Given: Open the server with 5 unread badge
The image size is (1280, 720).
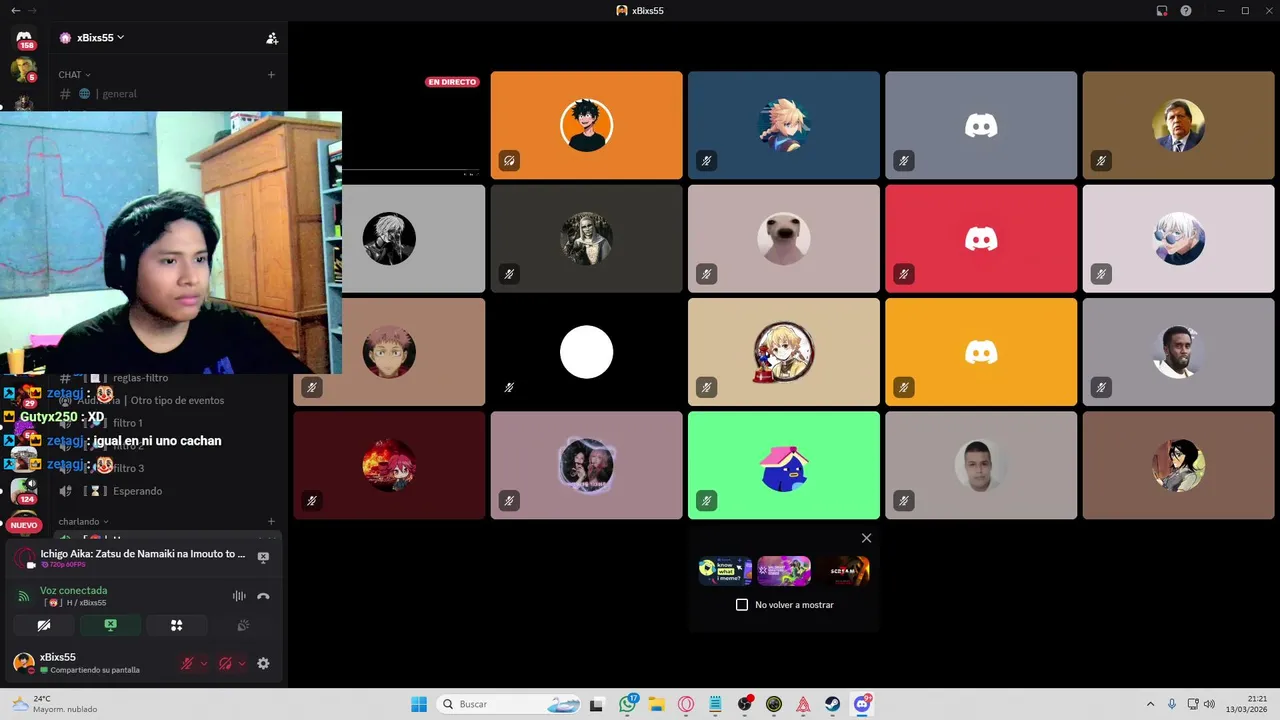Looking at the screenshot, I should tap(24, 70).
